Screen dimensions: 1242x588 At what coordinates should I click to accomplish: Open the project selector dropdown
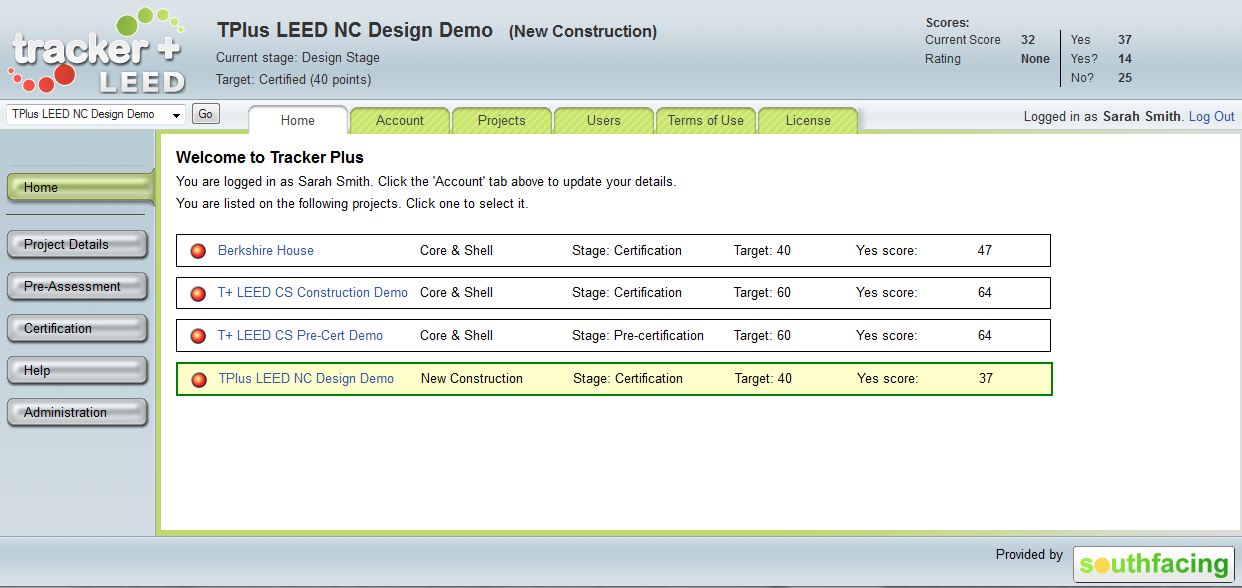click(96, 114)
